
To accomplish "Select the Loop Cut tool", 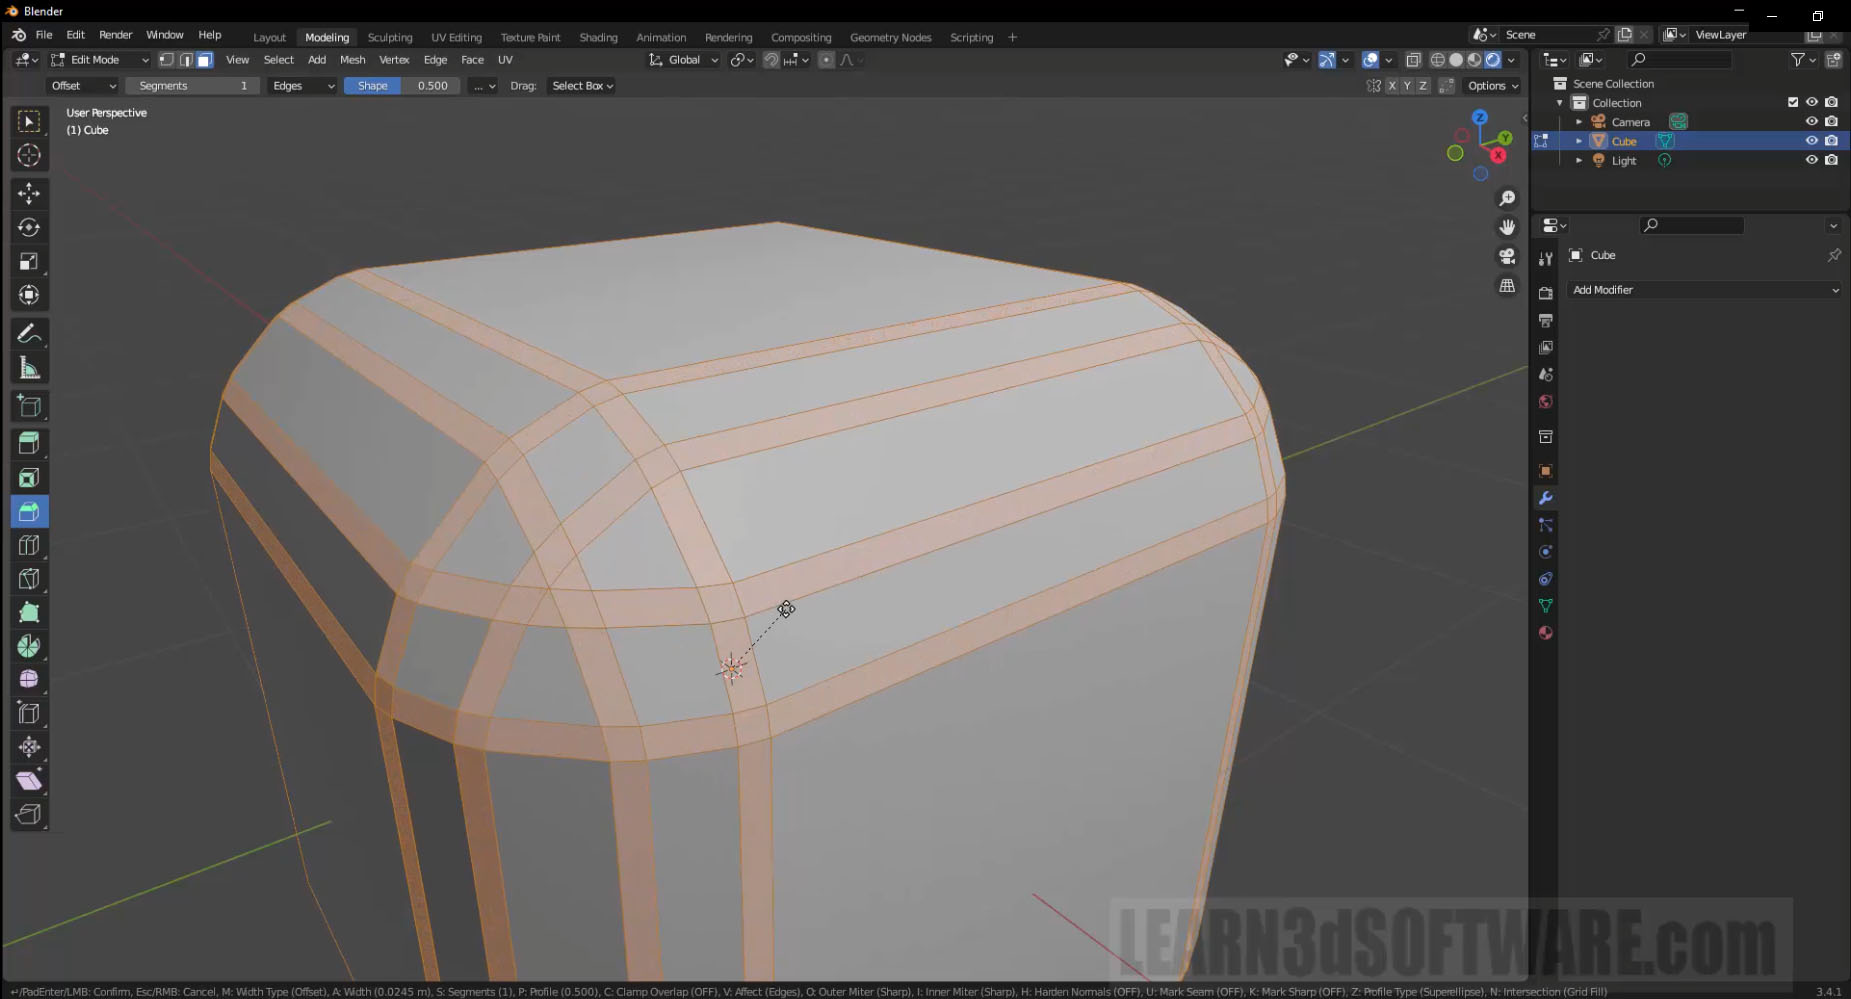I will (x=29, y=545).
